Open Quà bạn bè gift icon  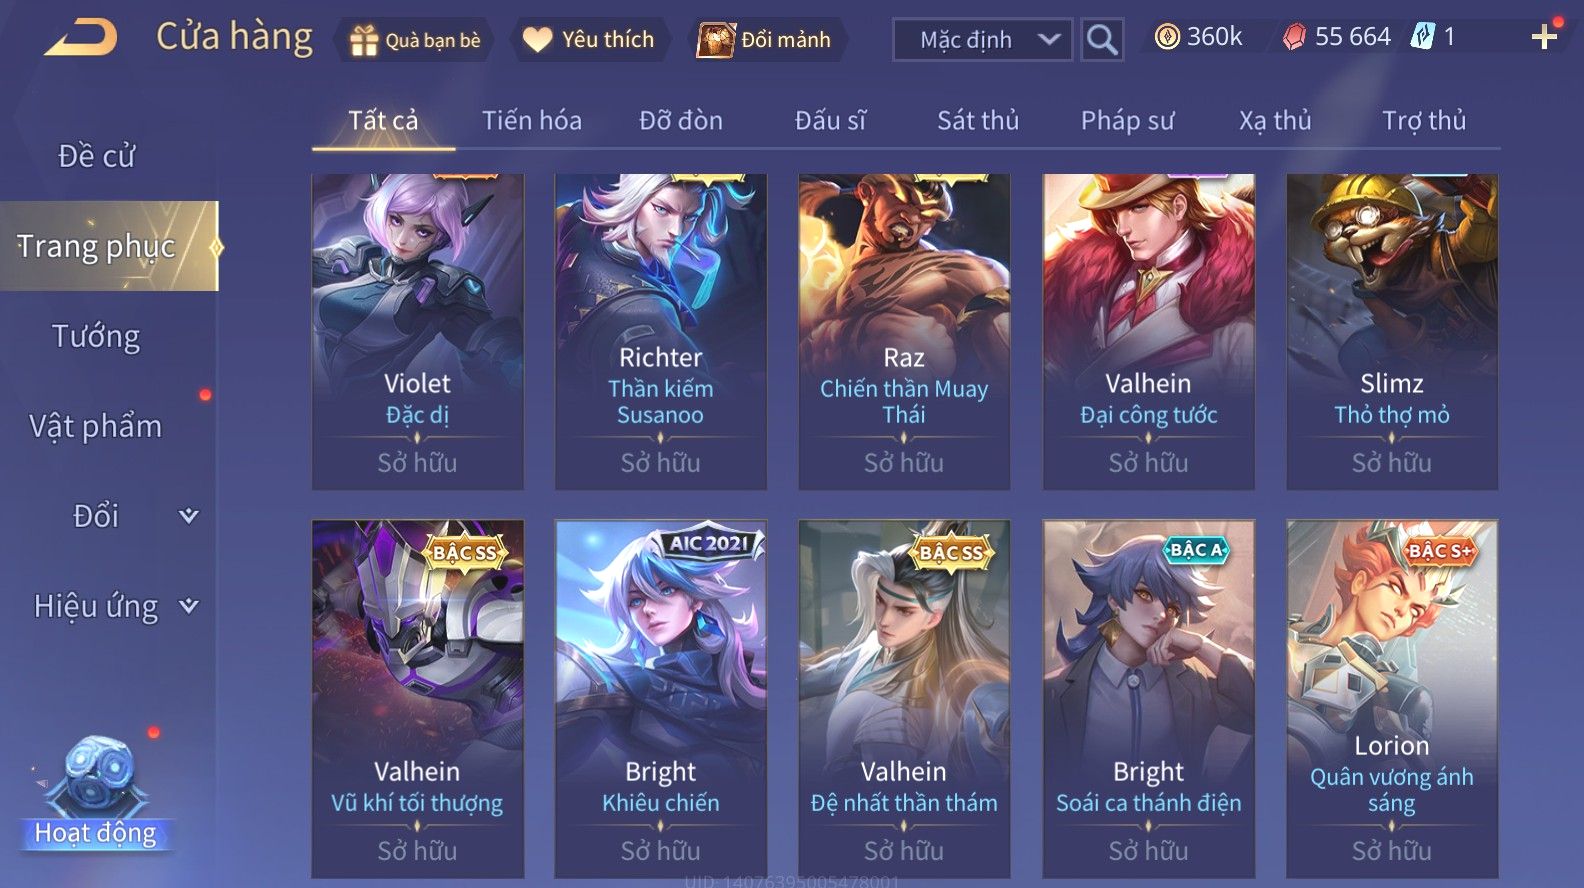point(363,40)
